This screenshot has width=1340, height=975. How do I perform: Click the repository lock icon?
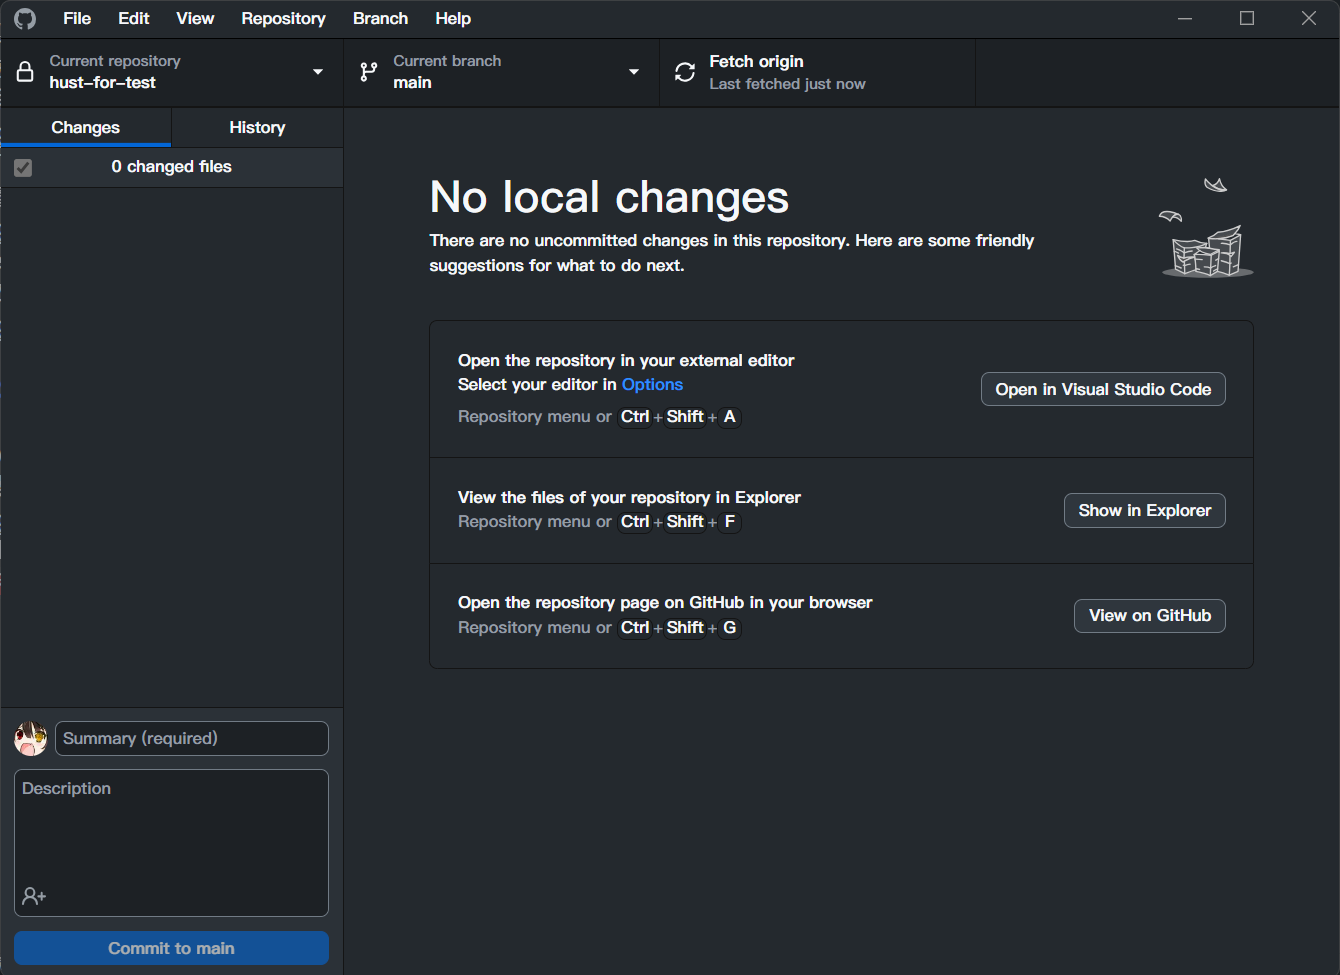click(26, 72)
